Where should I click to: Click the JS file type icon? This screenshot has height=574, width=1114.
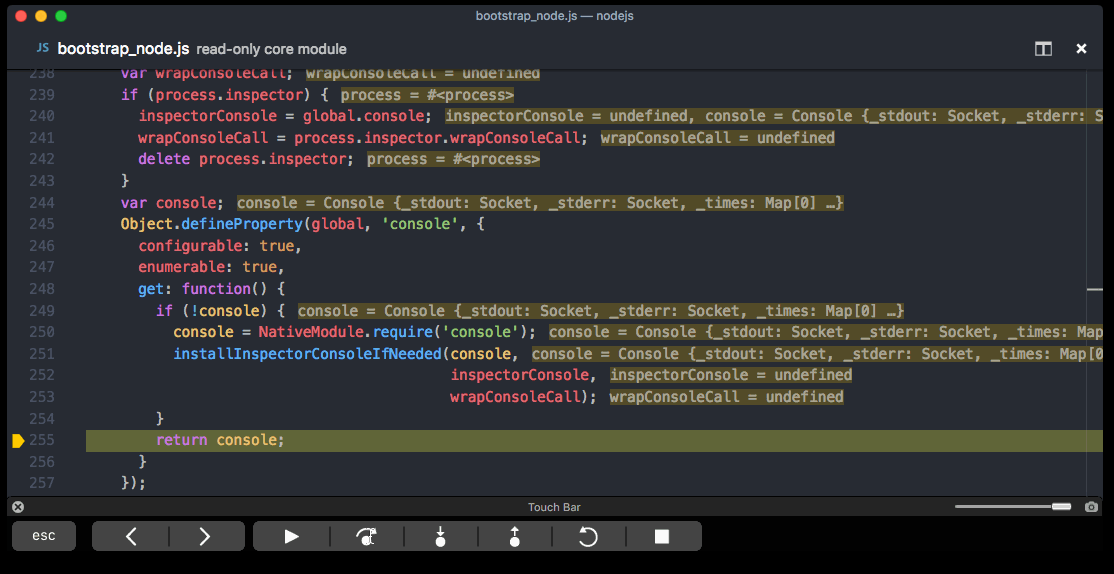(x=43, y=48)
